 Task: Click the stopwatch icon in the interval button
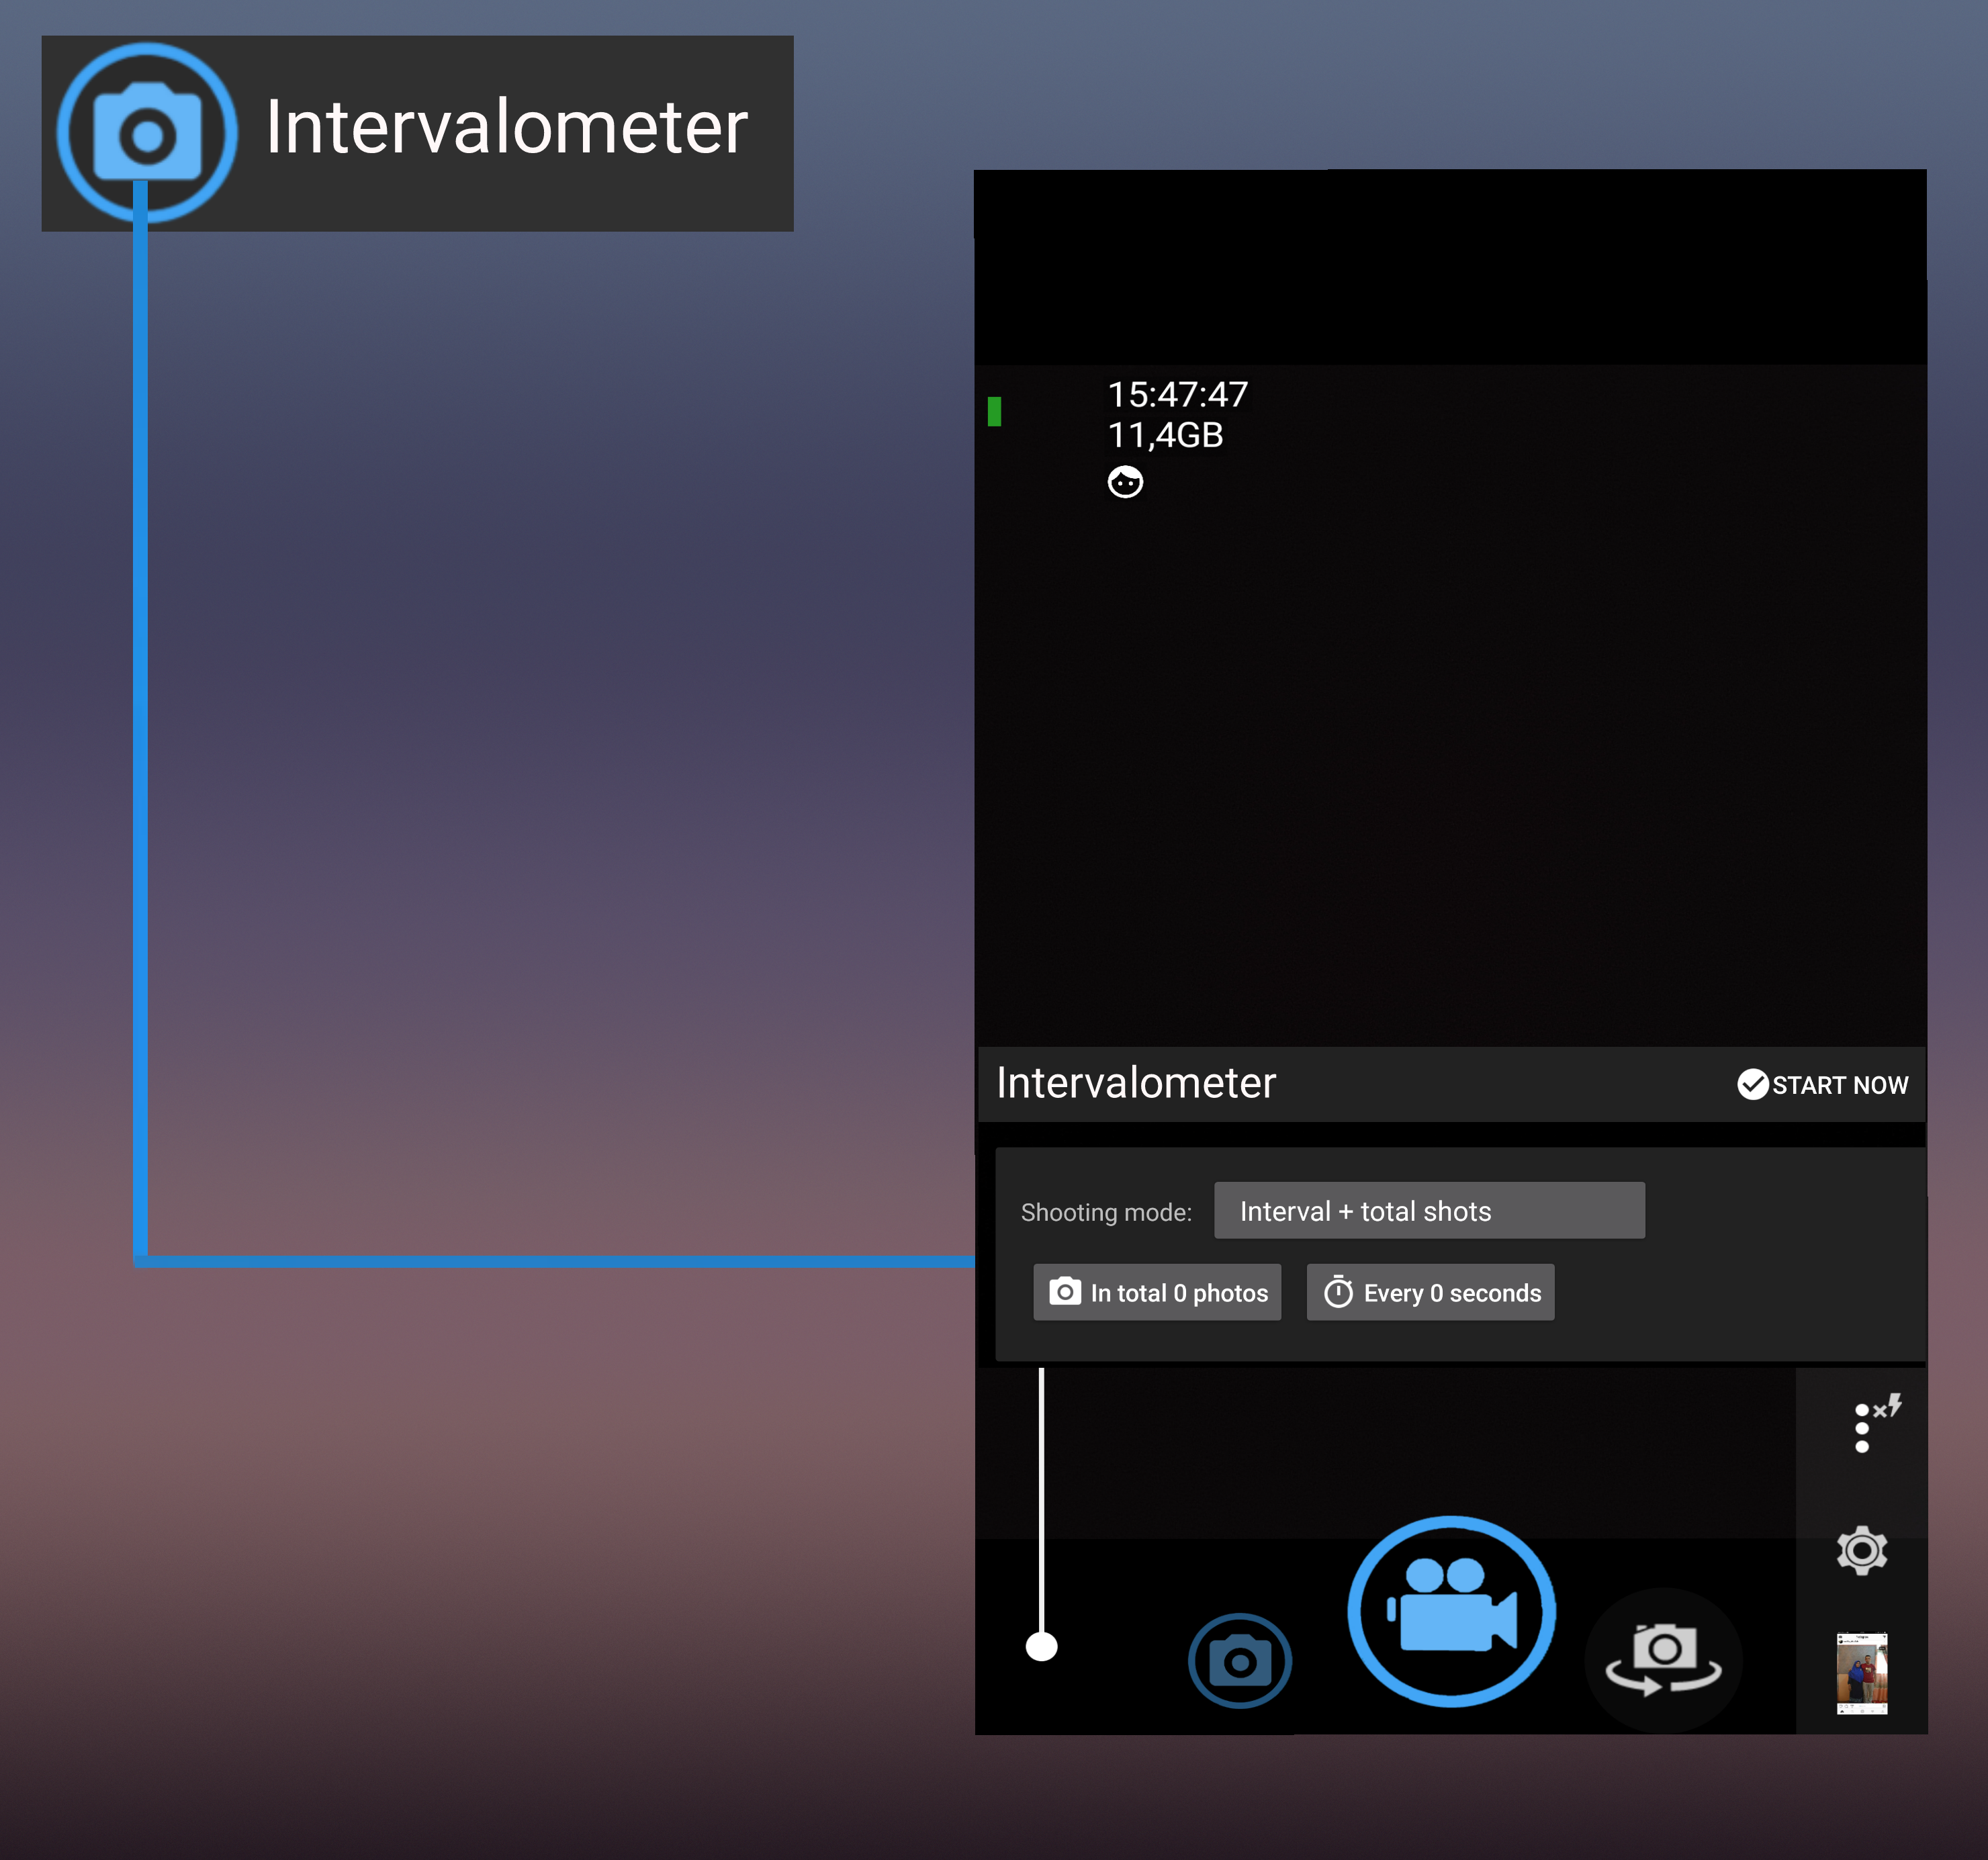(x=1338, y=1292)
